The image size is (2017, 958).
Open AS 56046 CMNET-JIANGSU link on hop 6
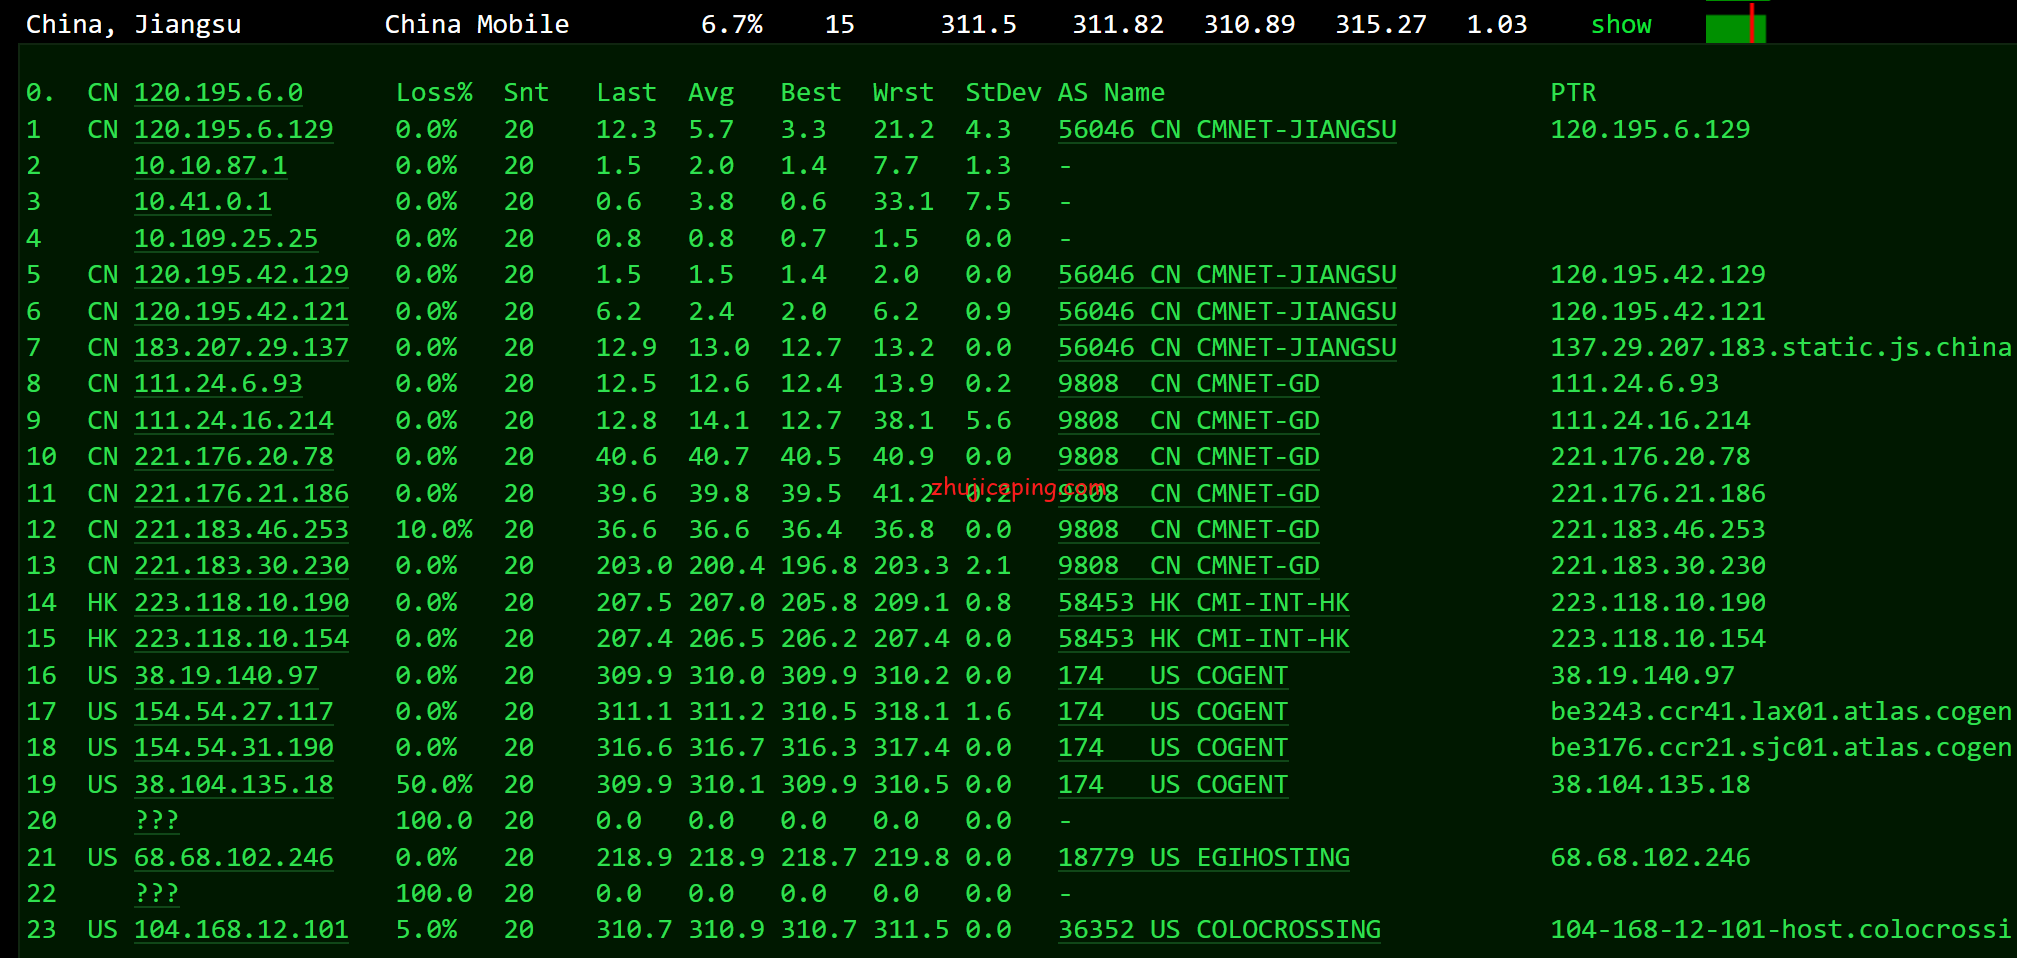point(1227,312)
